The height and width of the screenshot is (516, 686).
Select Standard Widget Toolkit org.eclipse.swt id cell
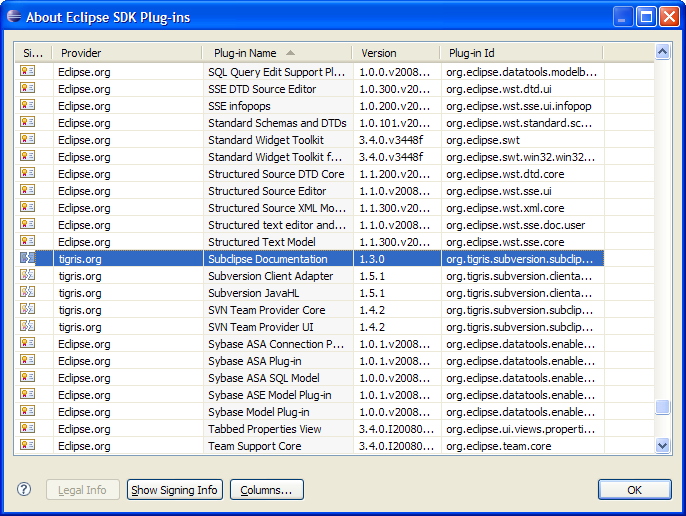(x=483, y=140)
